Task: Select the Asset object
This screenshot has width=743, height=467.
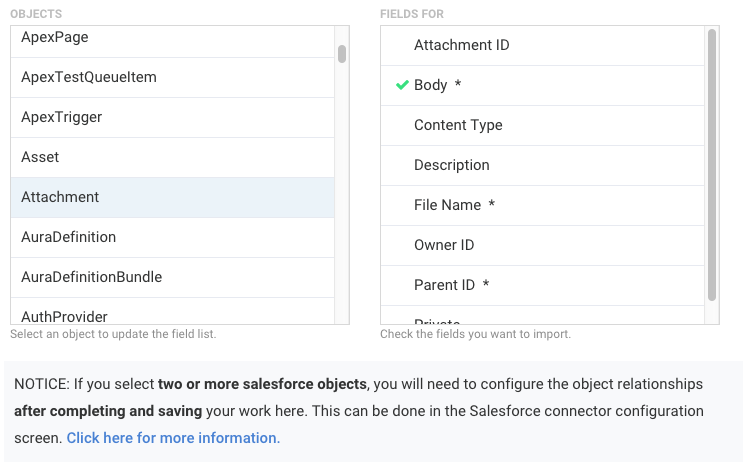Action: (40, 157)
